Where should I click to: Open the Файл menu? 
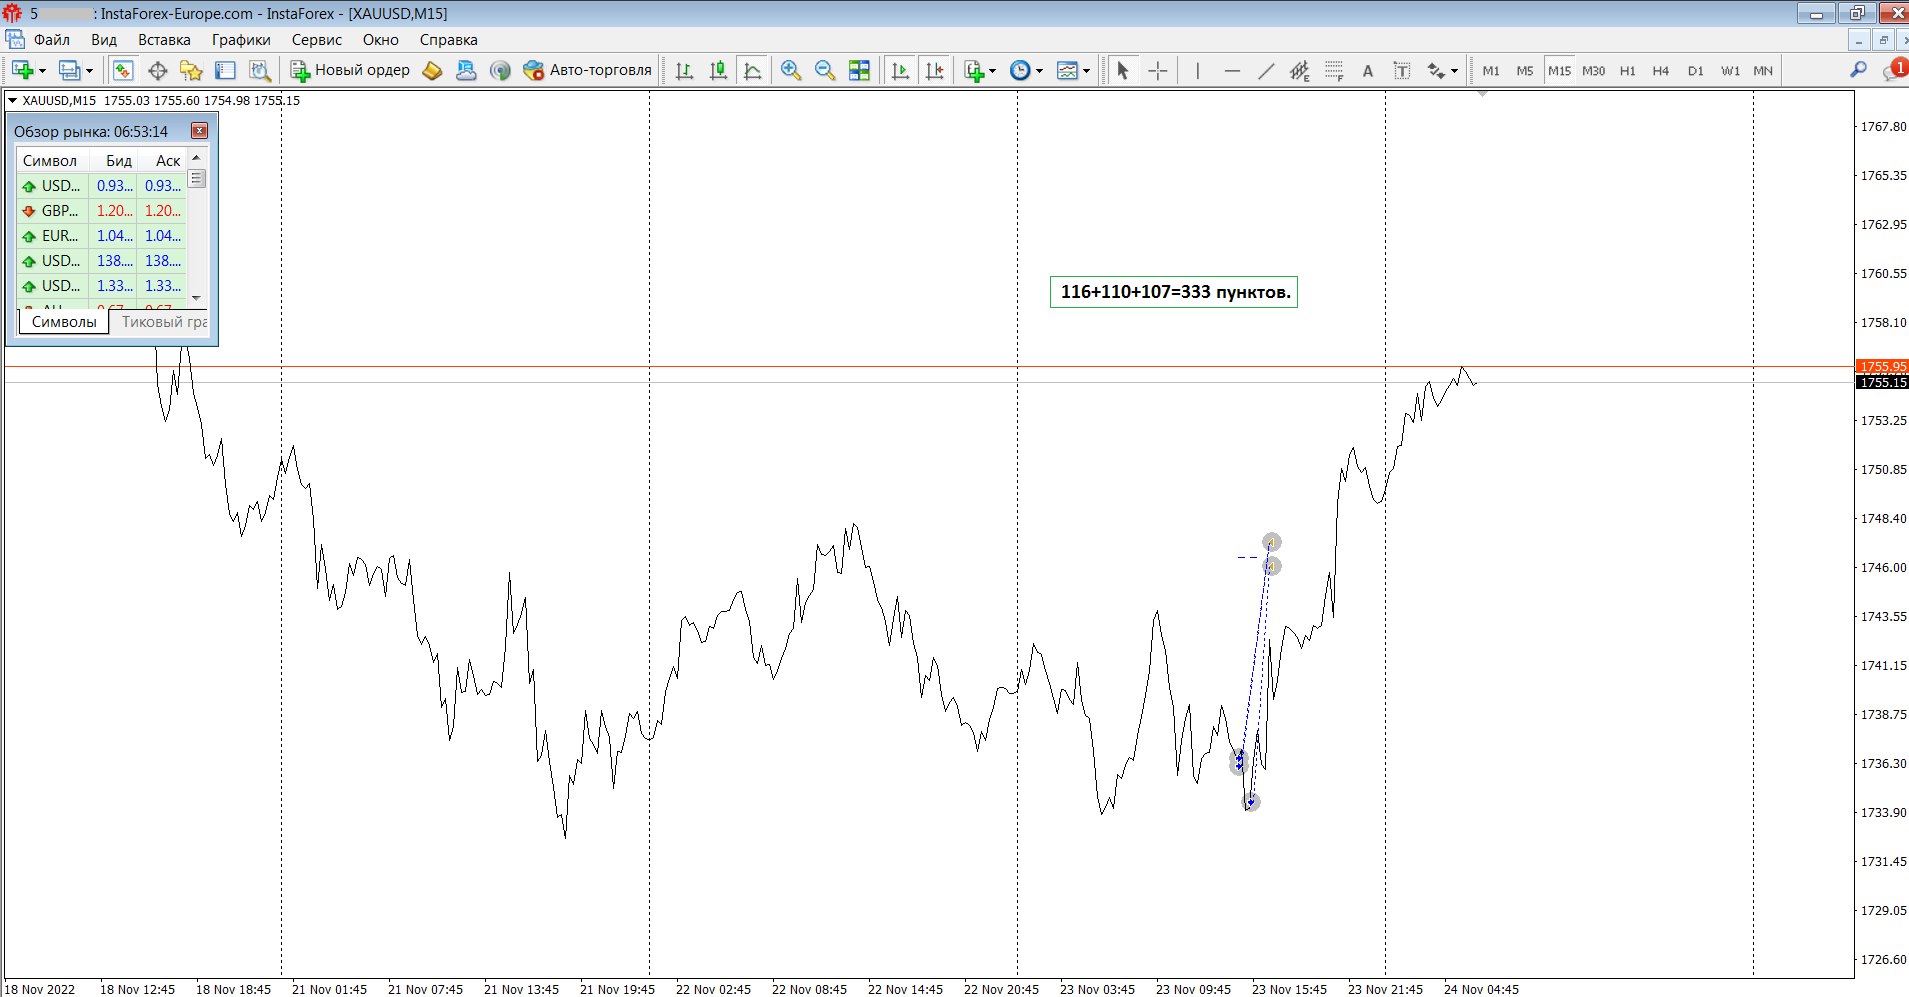coord(51,40)
